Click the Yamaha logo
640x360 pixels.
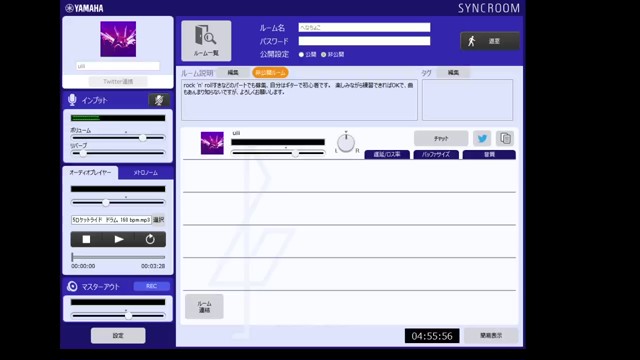pyautogui.click(x=84, y=8)
